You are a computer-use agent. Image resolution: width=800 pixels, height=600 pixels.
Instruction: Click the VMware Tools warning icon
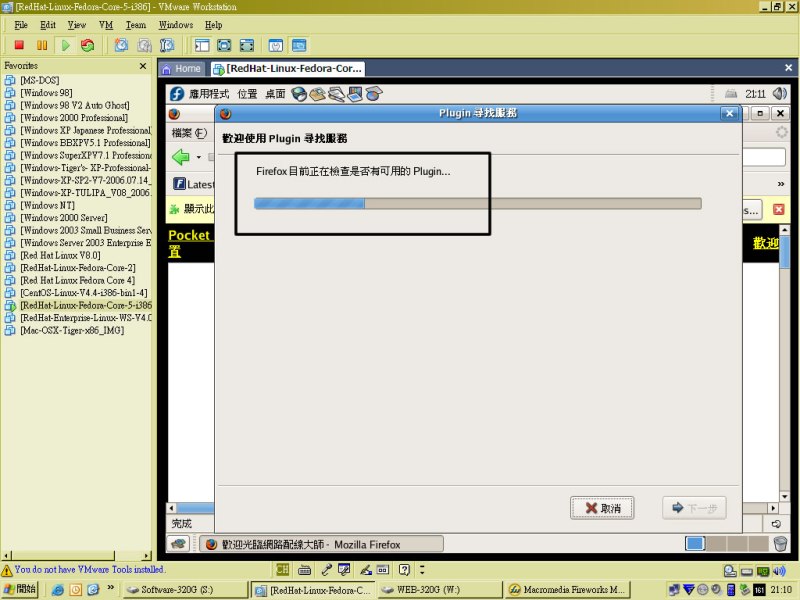[x=7, y=570]
